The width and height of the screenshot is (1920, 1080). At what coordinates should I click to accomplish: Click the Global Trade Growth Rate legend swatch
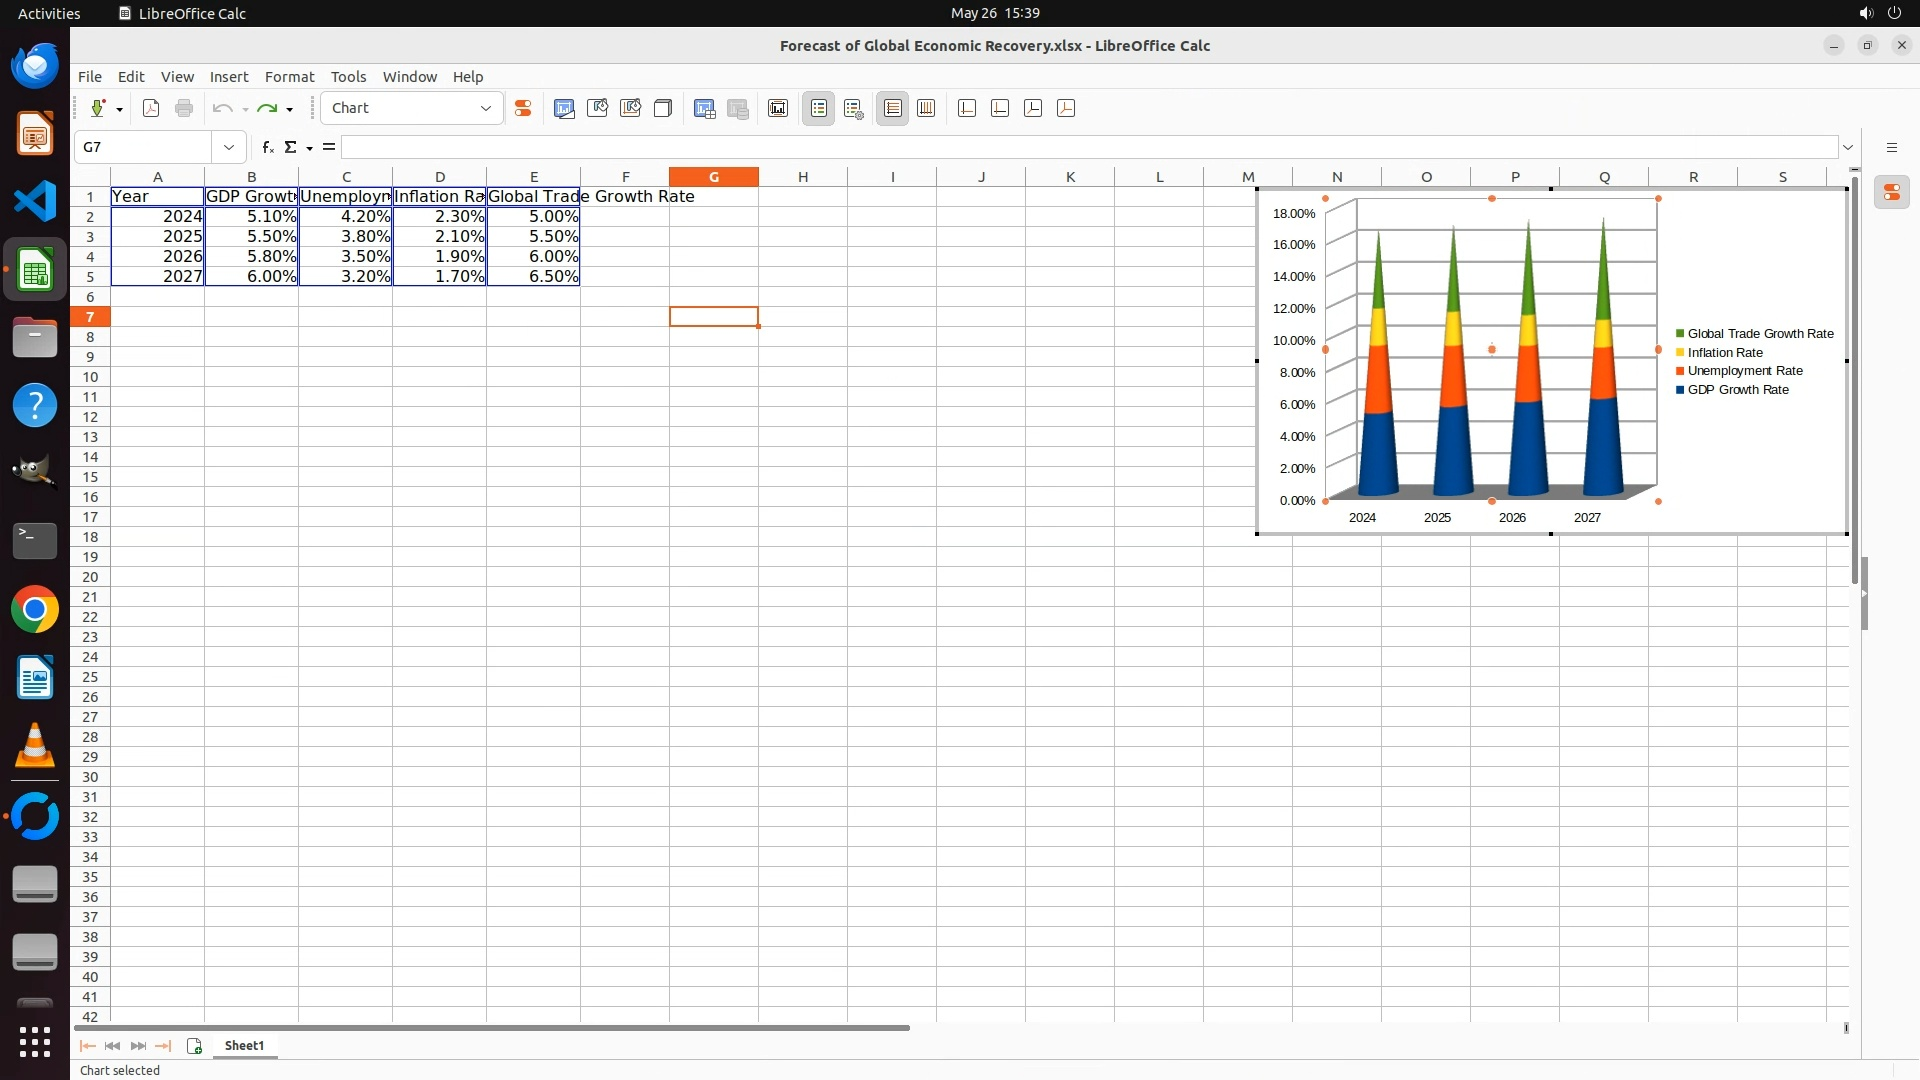pyautogui.click(x=1680, y=334)
